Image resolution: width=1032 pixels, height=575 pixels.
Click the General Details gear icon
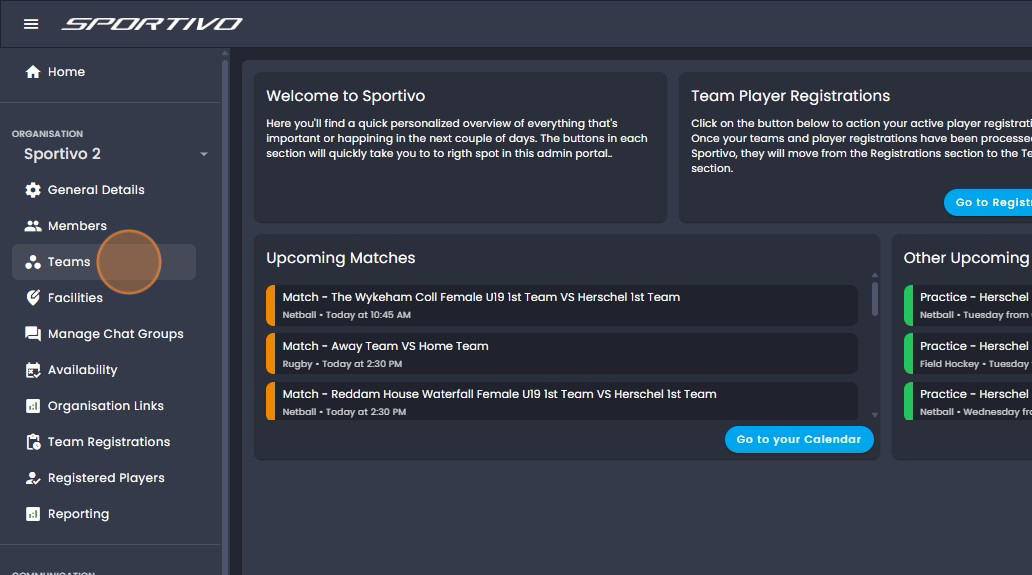click(x=33, y=190)
